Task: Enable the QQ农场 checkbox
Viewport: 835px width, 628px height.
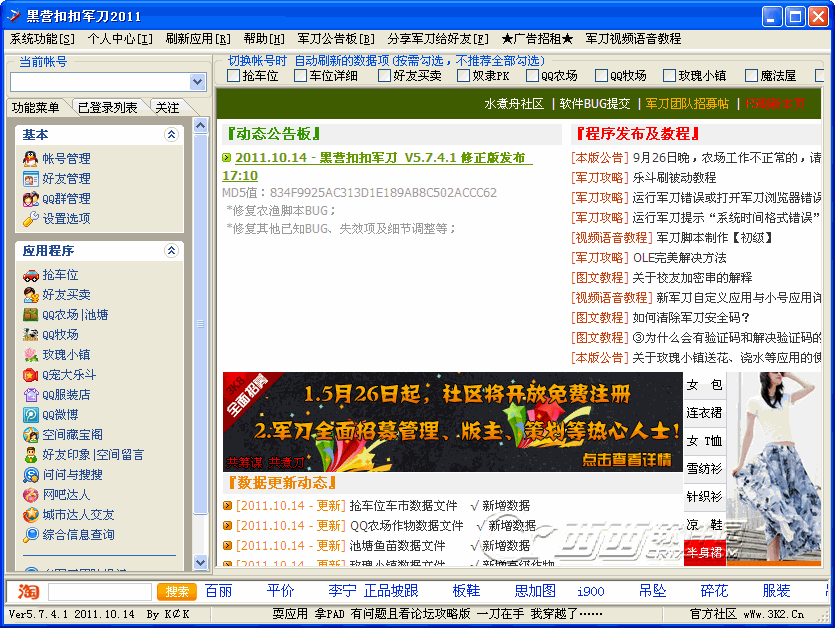Action: (x=532, y=76)
